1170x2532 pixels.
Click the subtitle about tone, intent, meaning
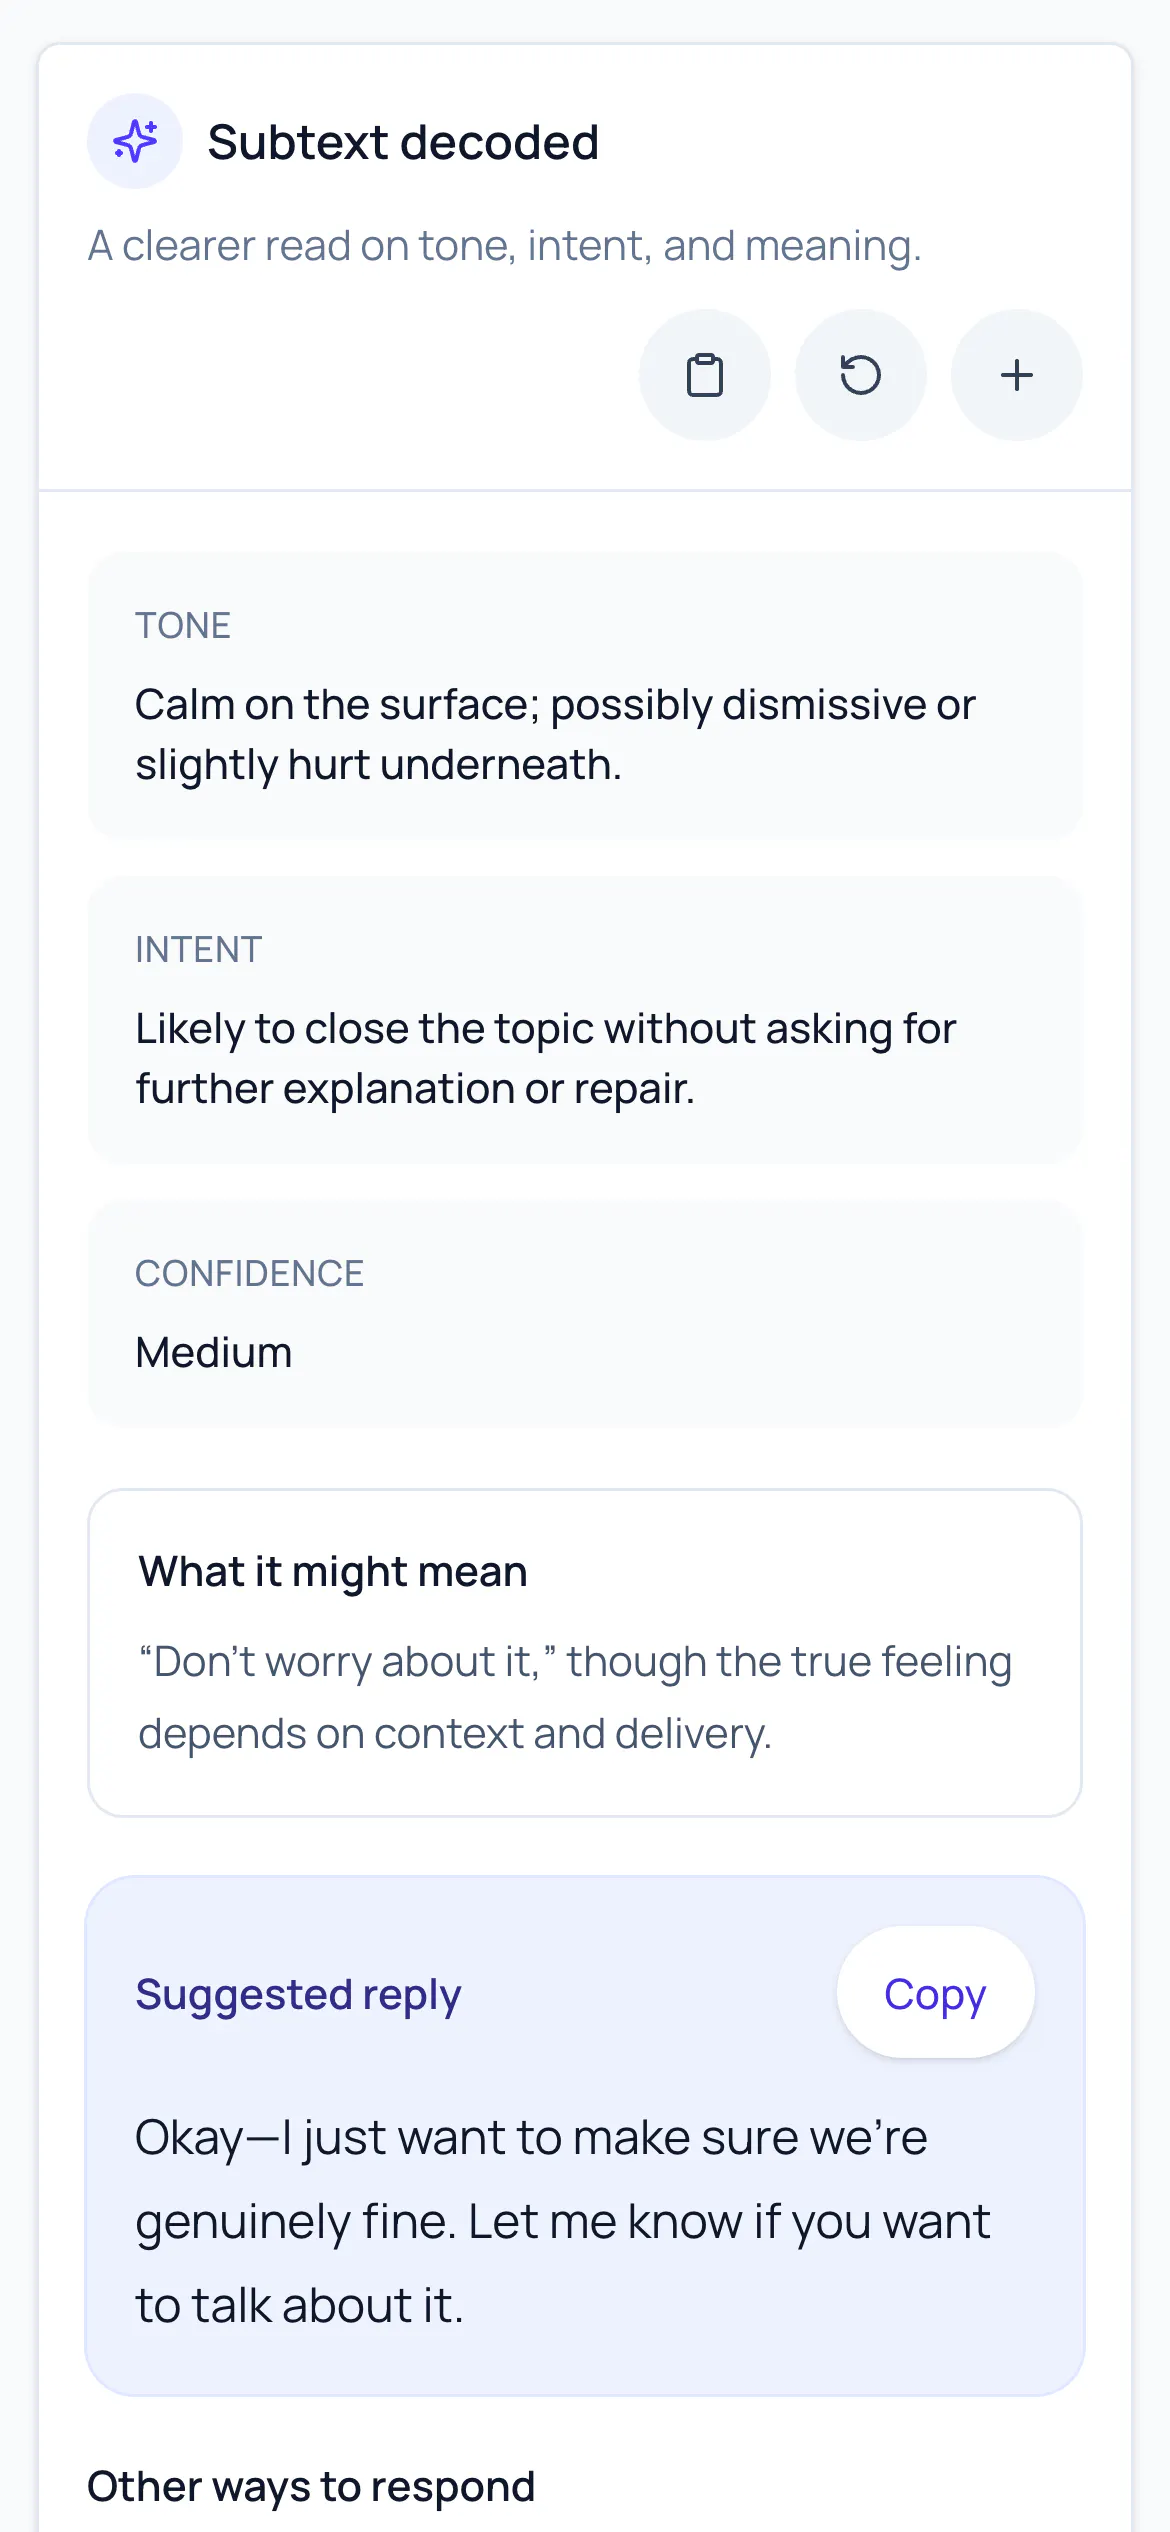(504, 246)
